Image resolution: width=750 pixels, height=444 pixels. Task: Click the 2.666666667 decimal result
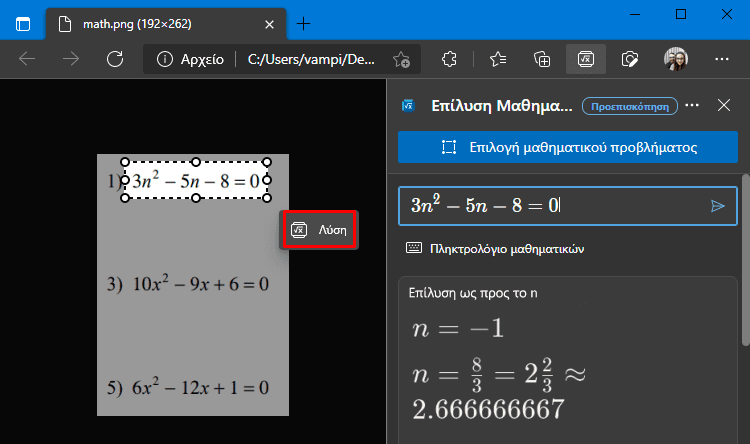[x=488, y=410]
